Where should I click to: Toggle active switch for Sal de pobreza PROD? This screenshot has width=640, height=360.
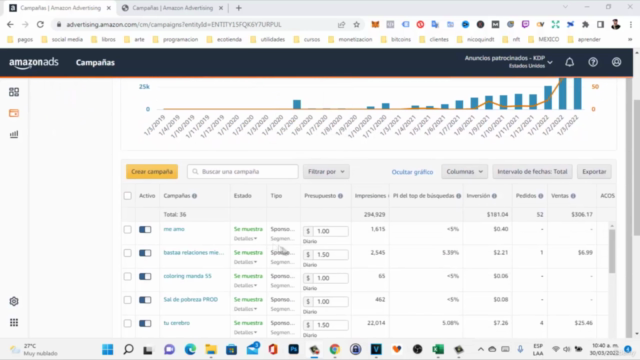145,300
